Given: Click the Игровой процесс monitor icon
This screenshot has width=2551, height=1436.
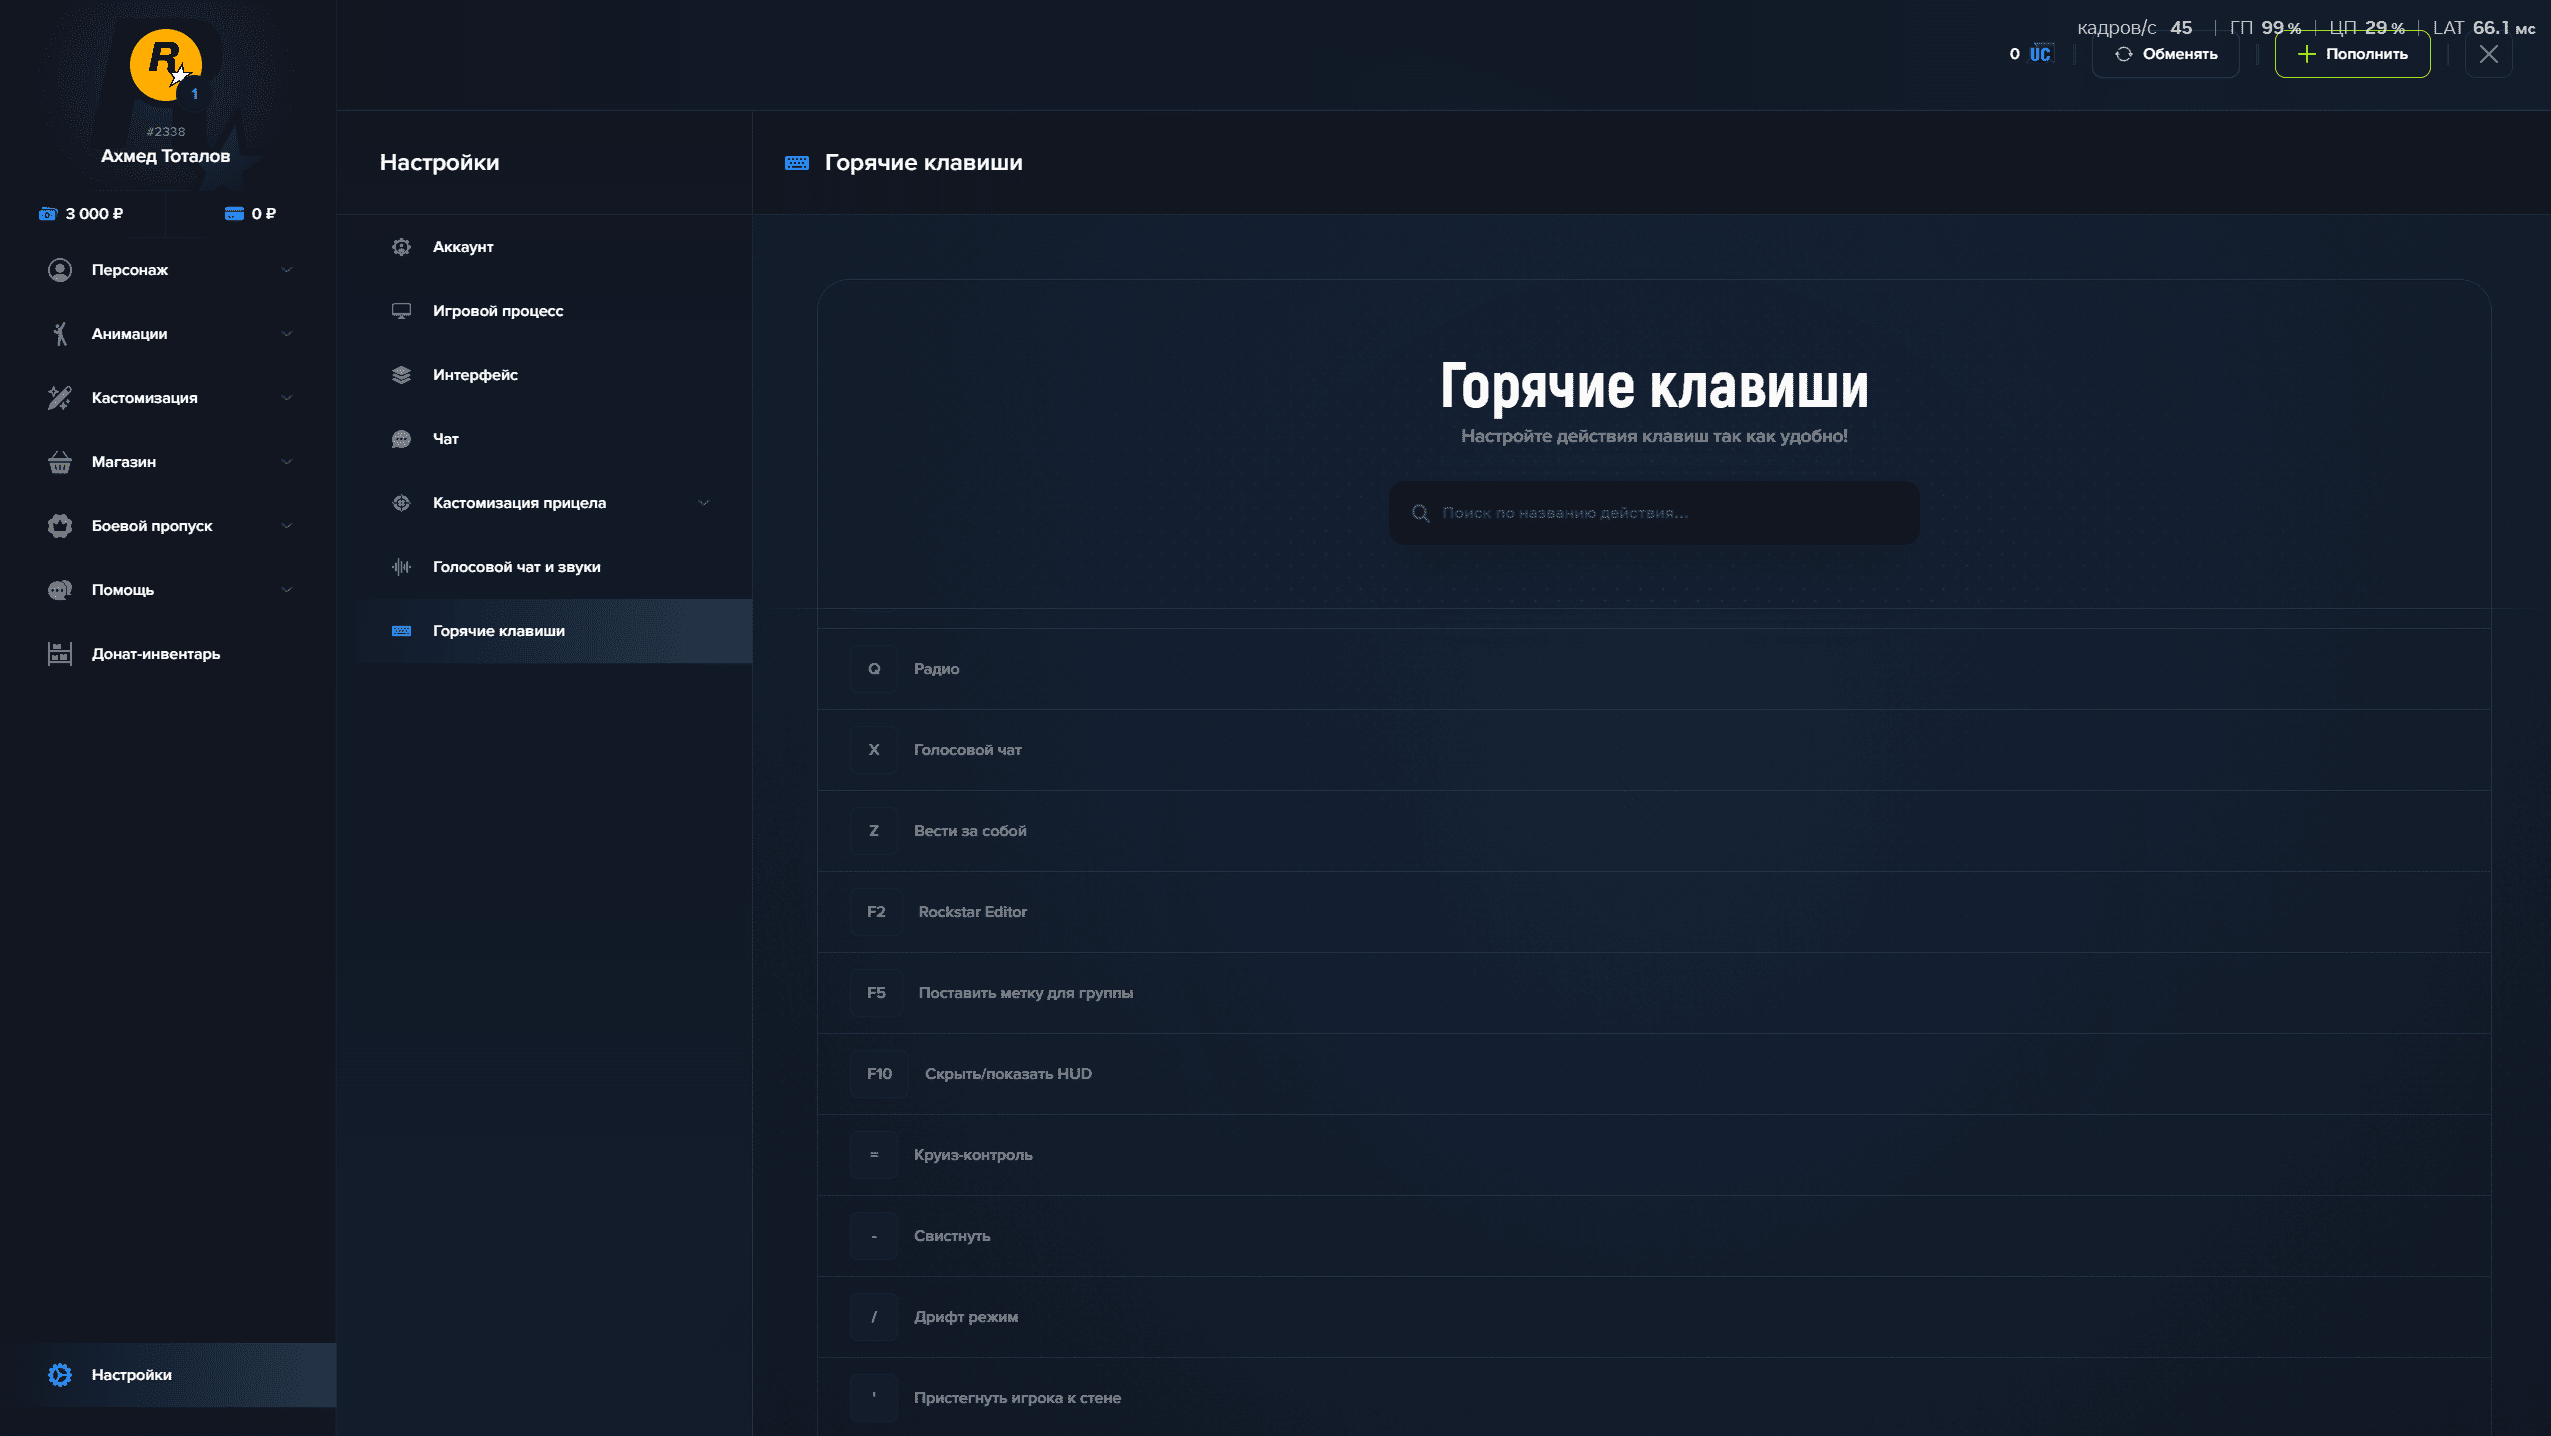Looking at the screenshot, I should (x=401, y=311).
